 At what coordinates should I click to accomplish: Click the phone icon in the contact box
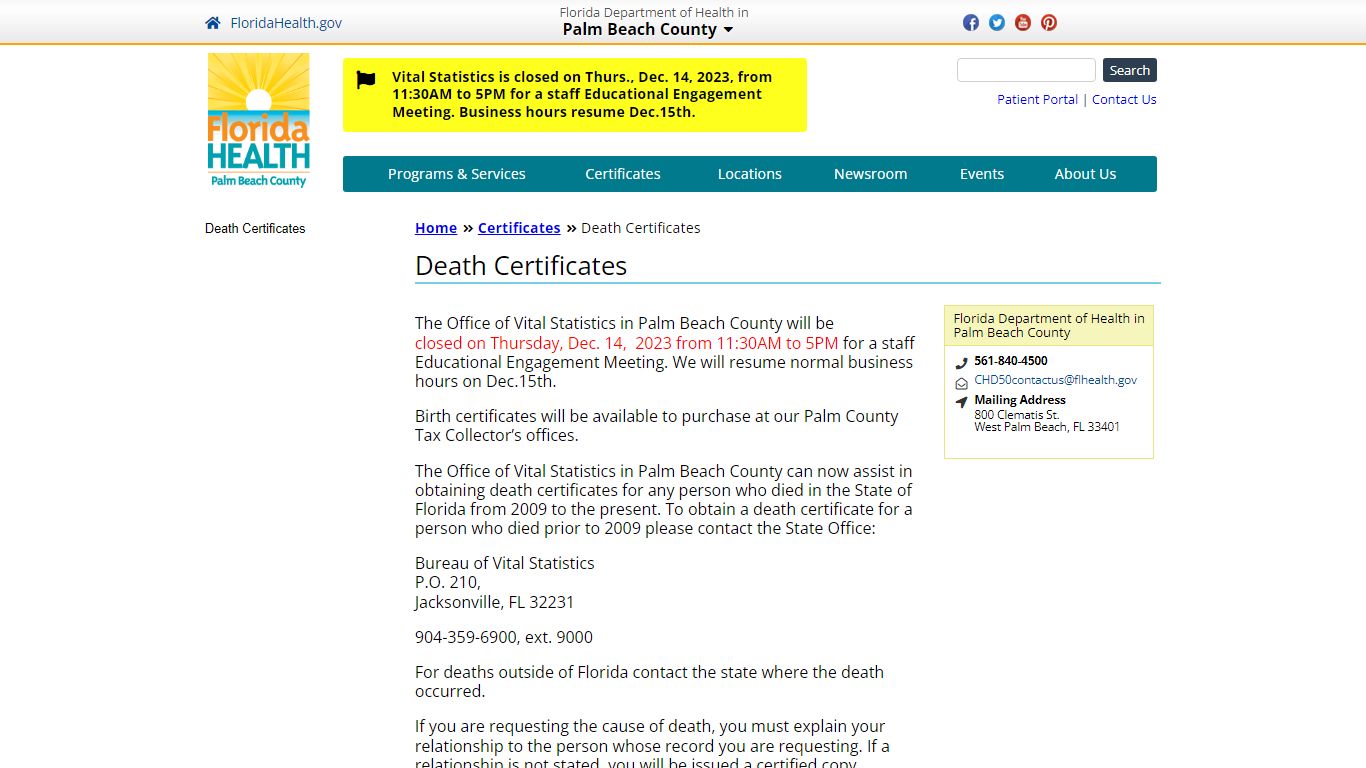click(961, 363)
